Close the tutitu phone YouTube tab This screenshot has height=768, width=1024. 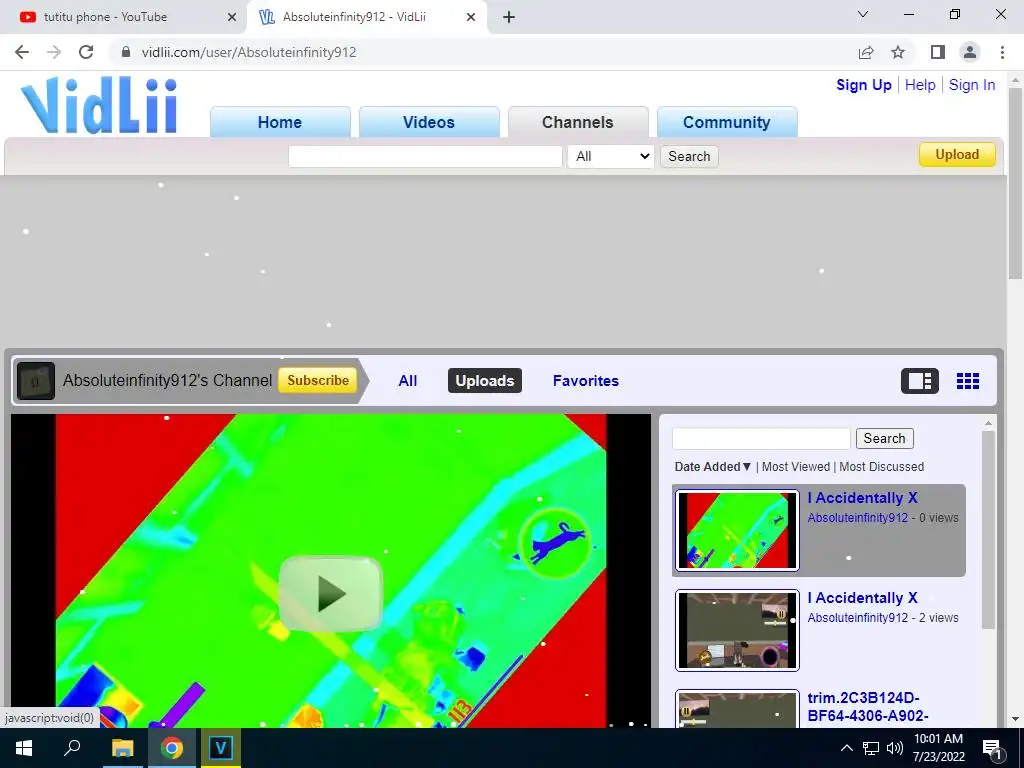coord(232,17)
